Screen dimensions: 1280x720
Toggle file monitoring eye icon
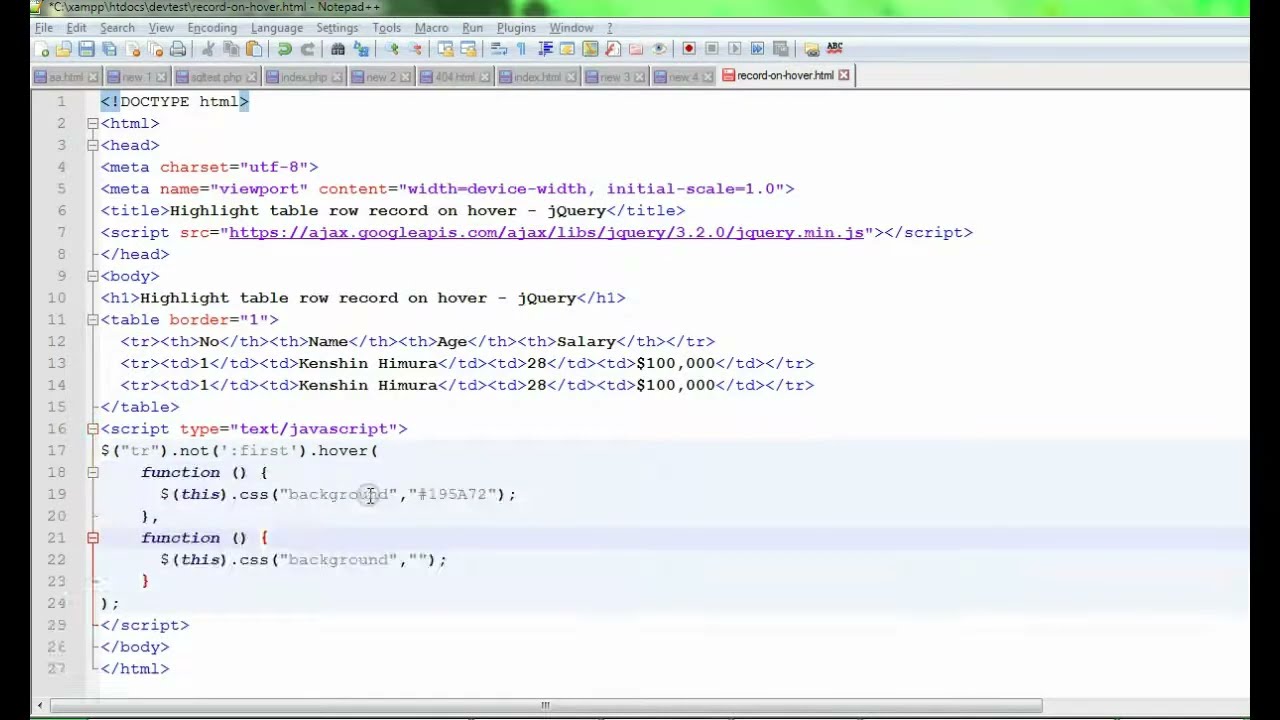click(659, 49)
